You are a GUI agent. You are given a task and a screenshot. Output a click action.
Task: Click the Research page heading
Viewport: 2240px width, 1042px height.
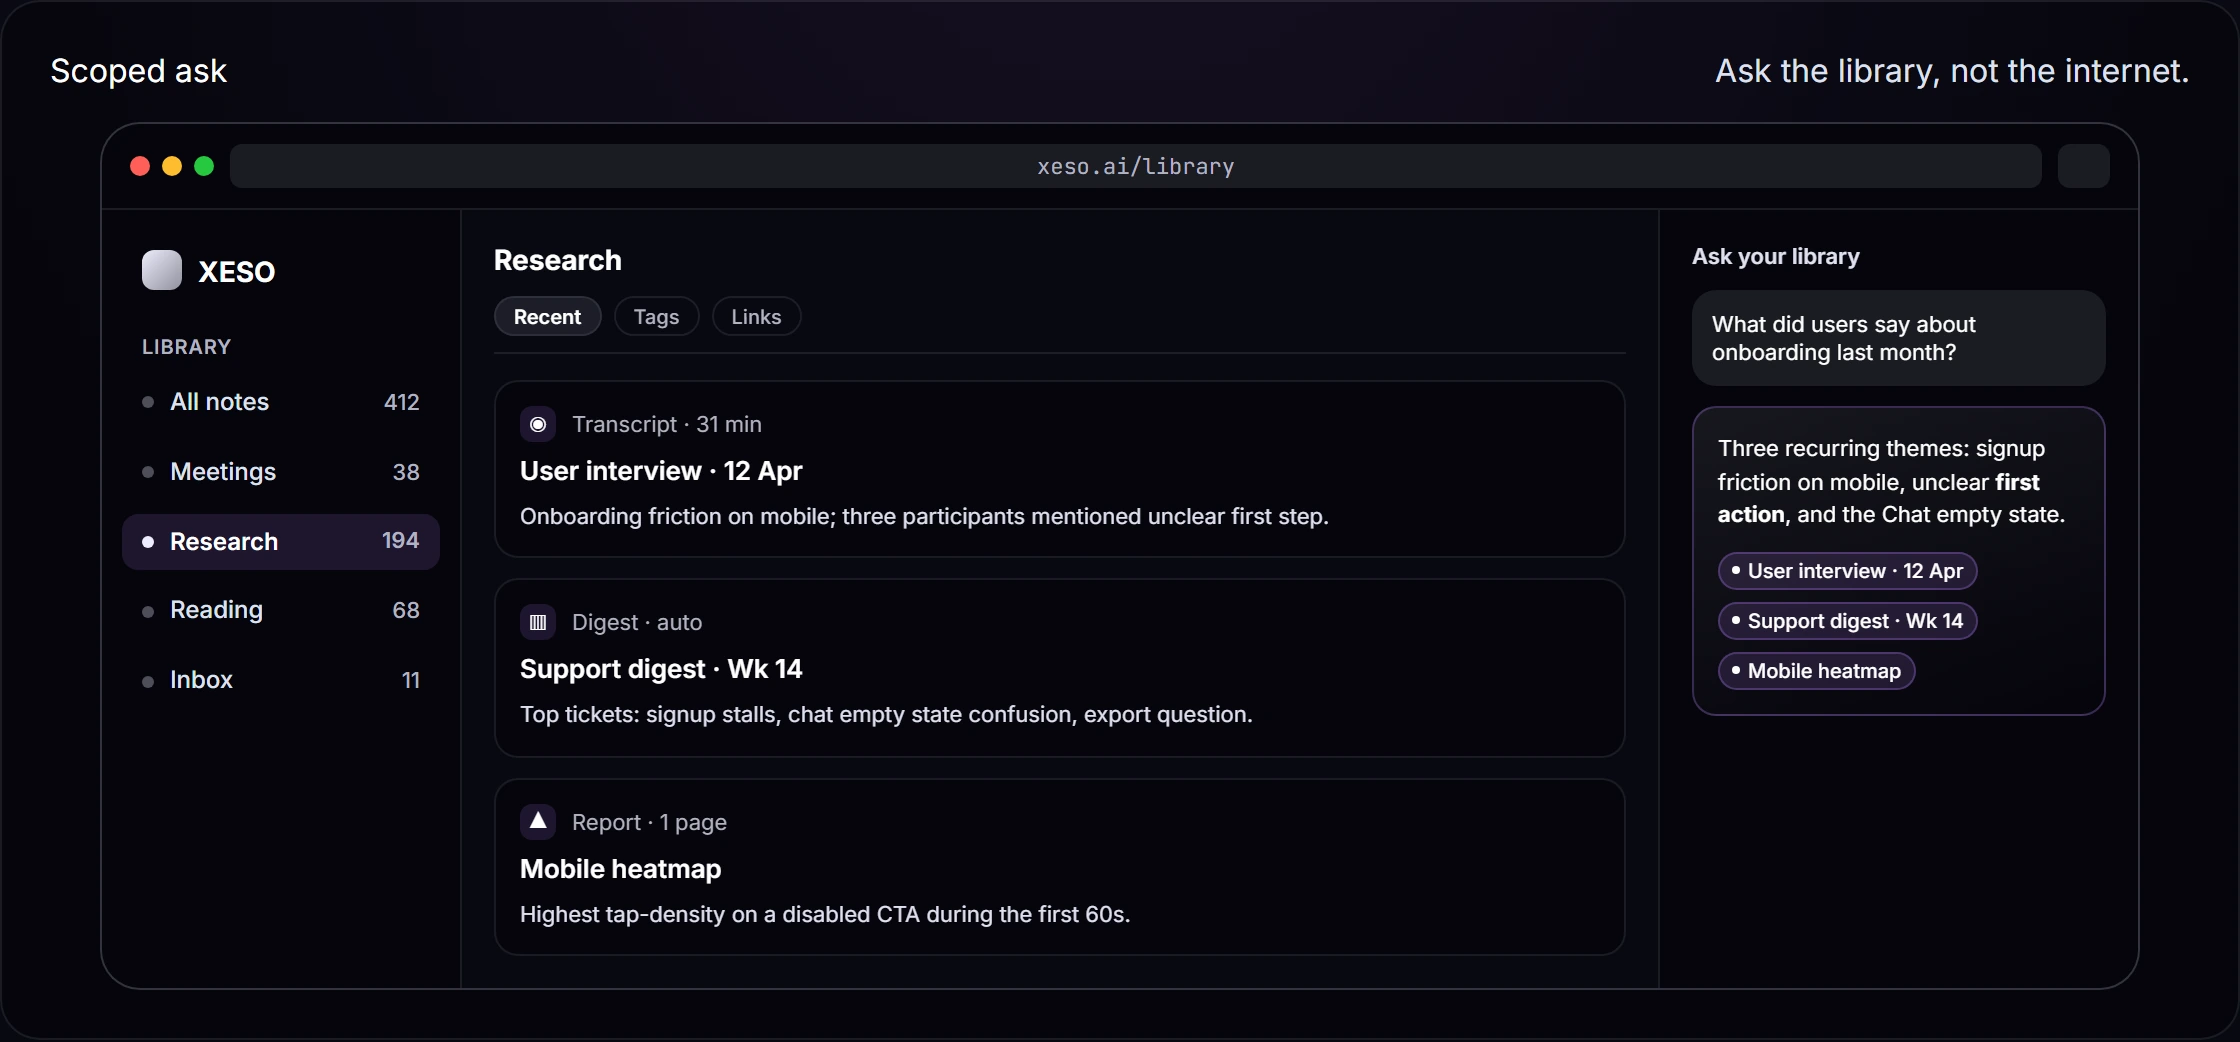(558, 260)
